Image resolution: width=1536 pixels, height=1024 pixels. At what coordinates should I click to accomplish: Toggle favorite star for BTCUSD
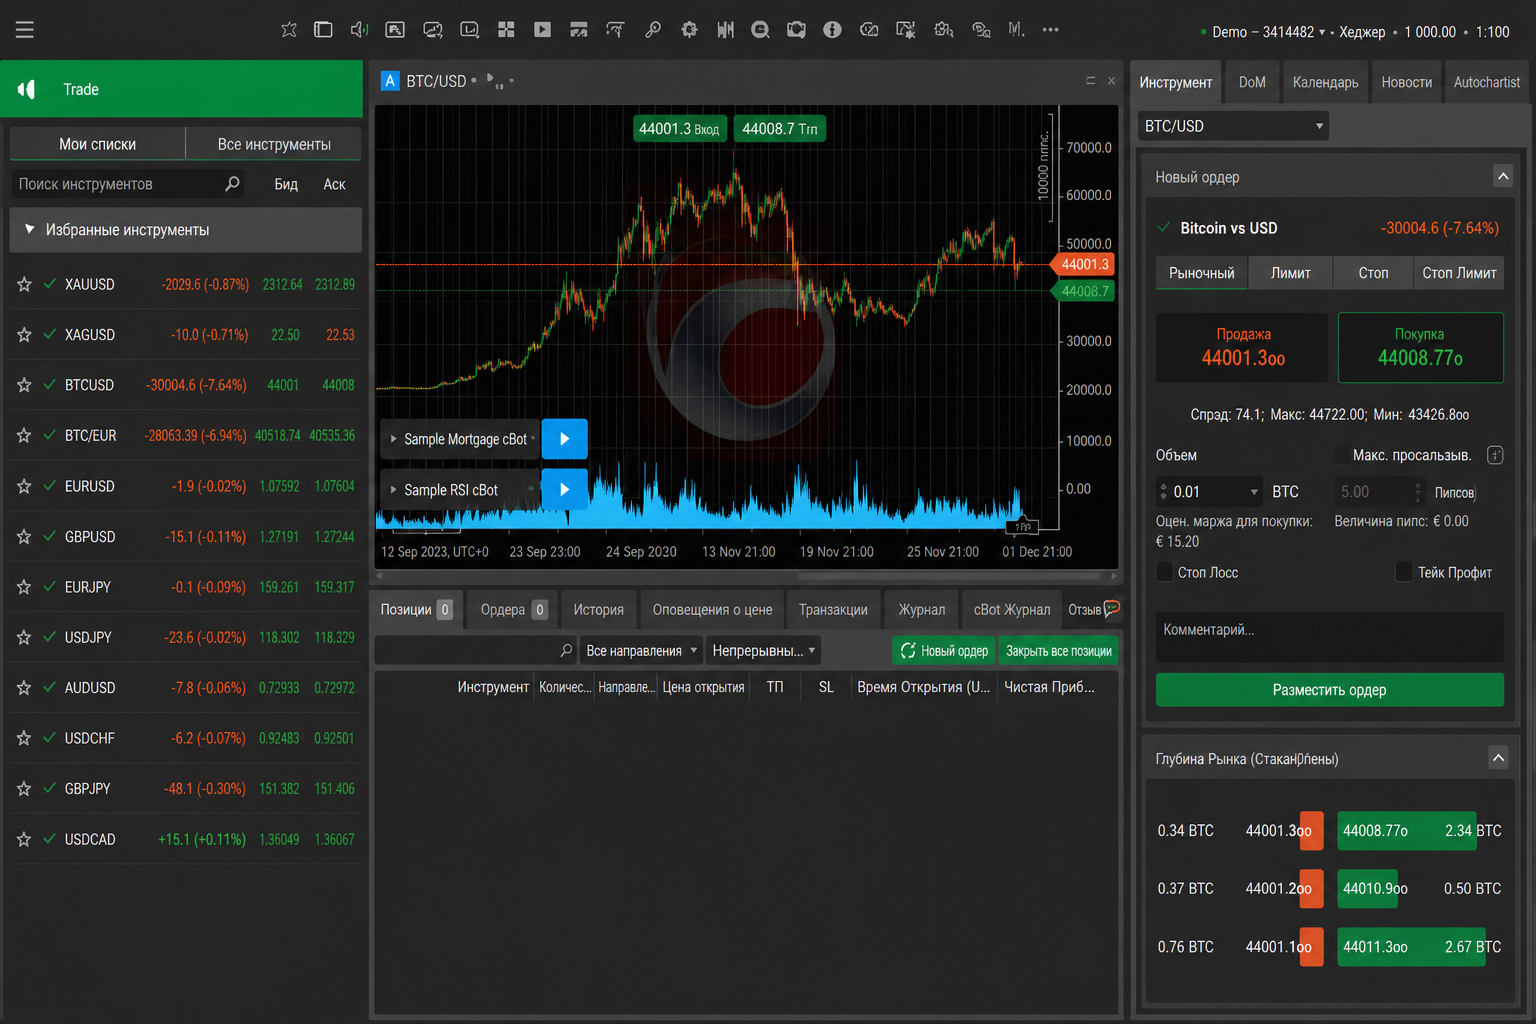(24, 385)
